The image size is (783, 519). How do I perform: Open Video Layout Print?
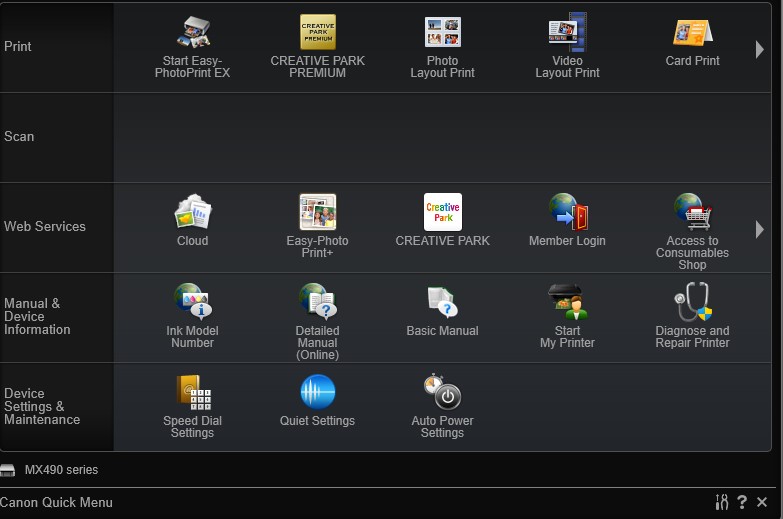(567, 33)
